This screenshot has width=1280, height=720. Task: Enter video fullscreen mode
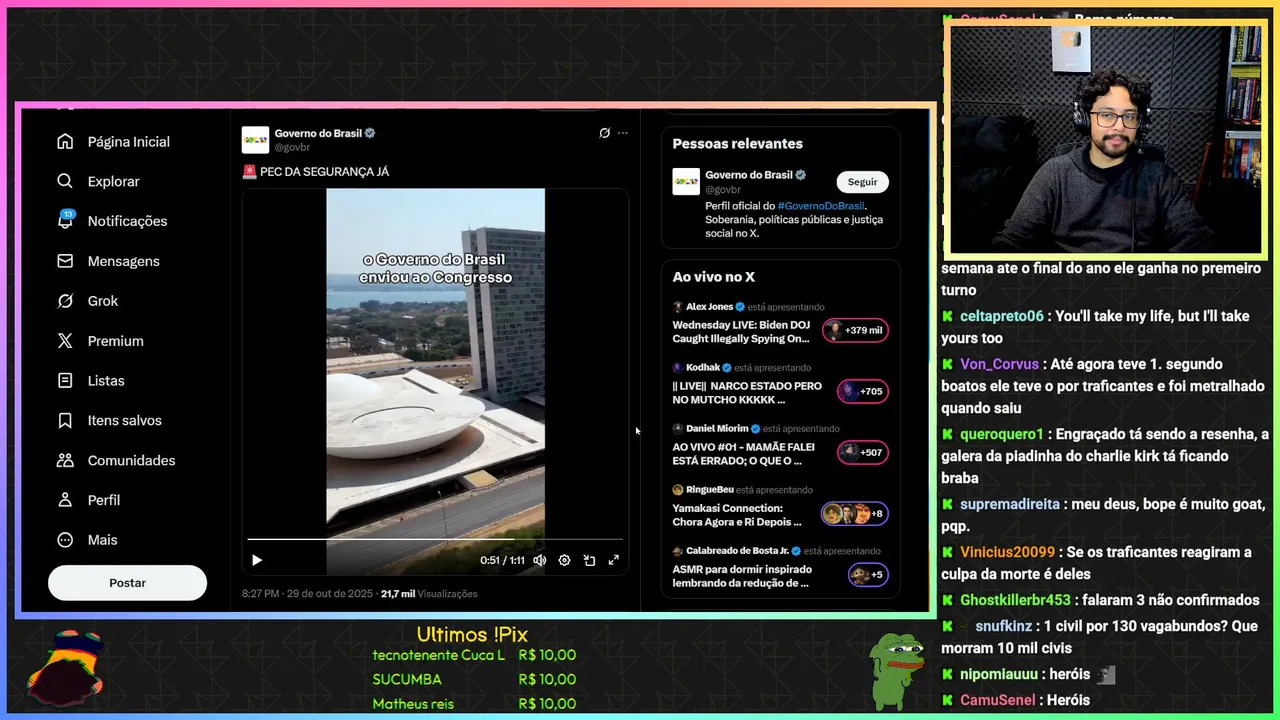coord(614,560)
